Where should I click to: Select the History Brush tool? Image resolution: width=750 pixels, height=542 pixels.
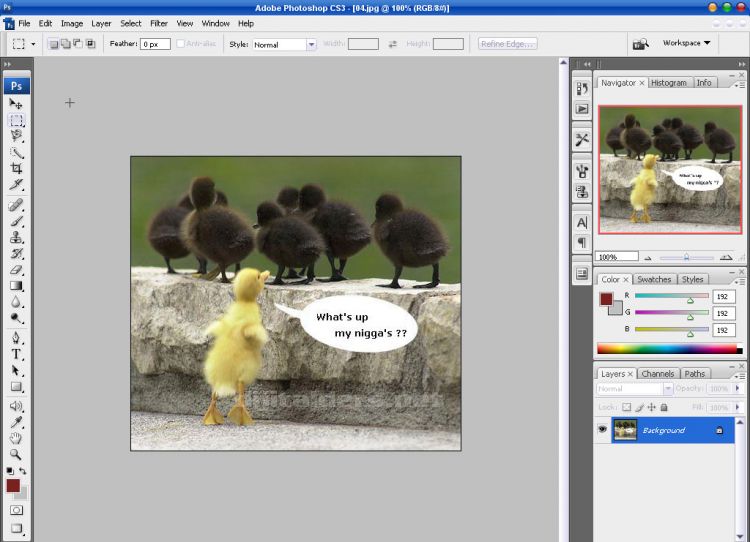[x=16, y=254]
